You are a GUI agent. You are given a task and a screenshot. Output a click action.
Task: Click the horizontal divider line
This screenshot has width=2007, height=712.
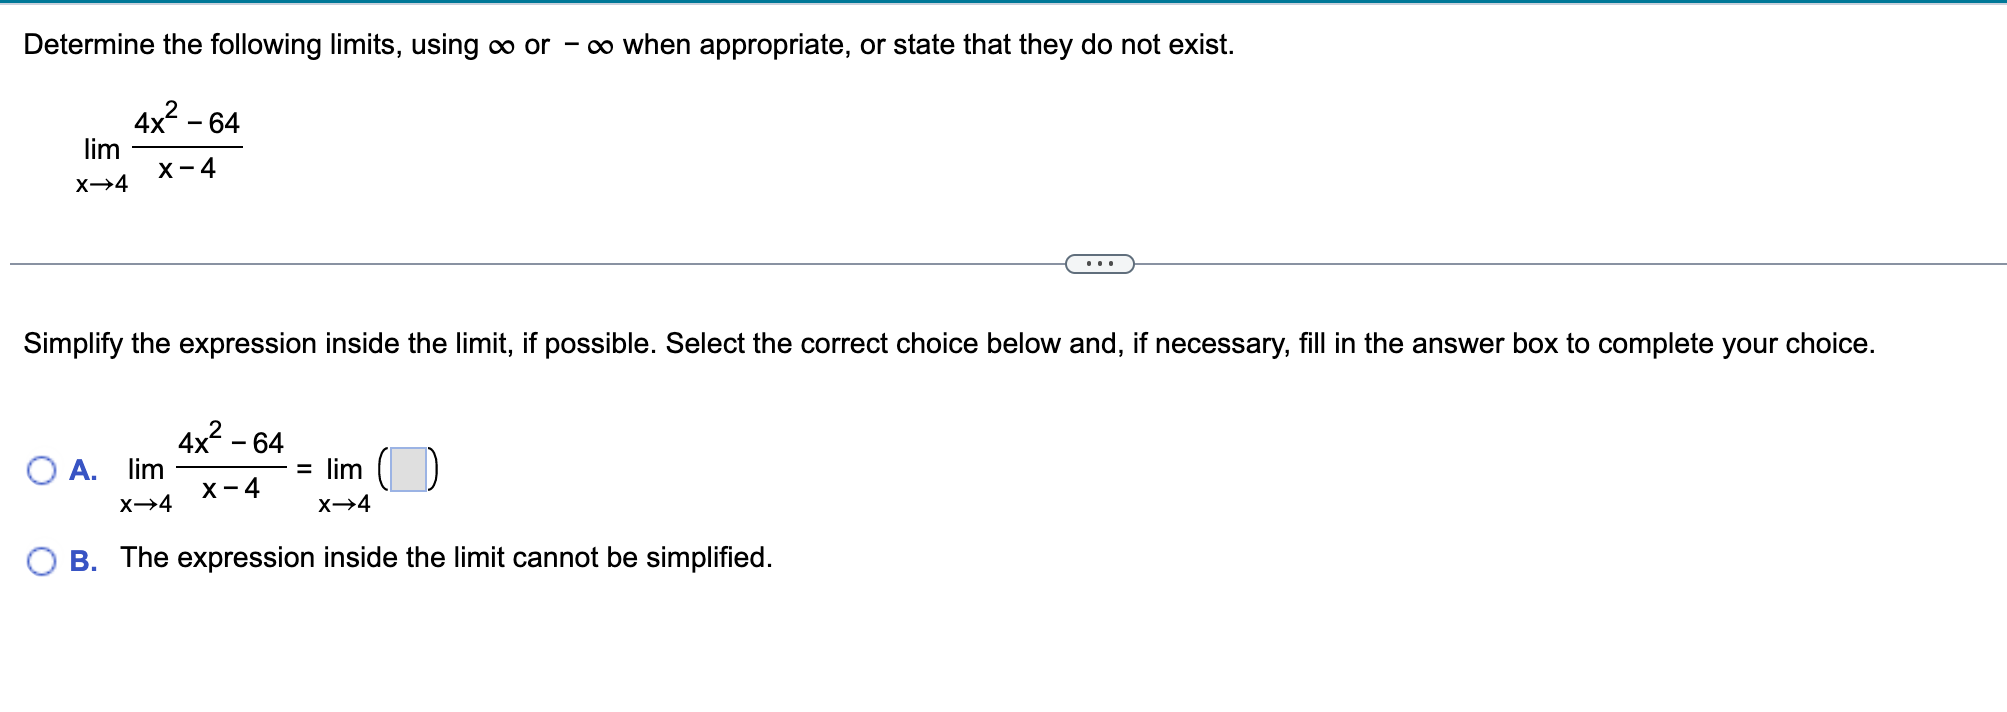pyautogui.click(x=500, y=263)
